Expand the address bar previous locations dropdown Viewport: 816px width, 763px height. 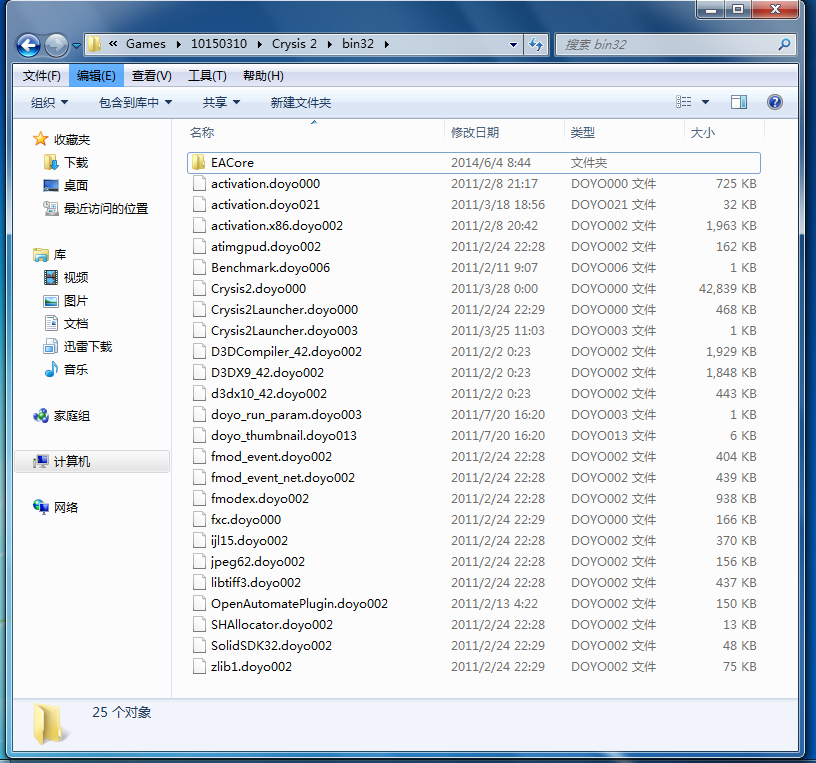(x=513, y=45)
